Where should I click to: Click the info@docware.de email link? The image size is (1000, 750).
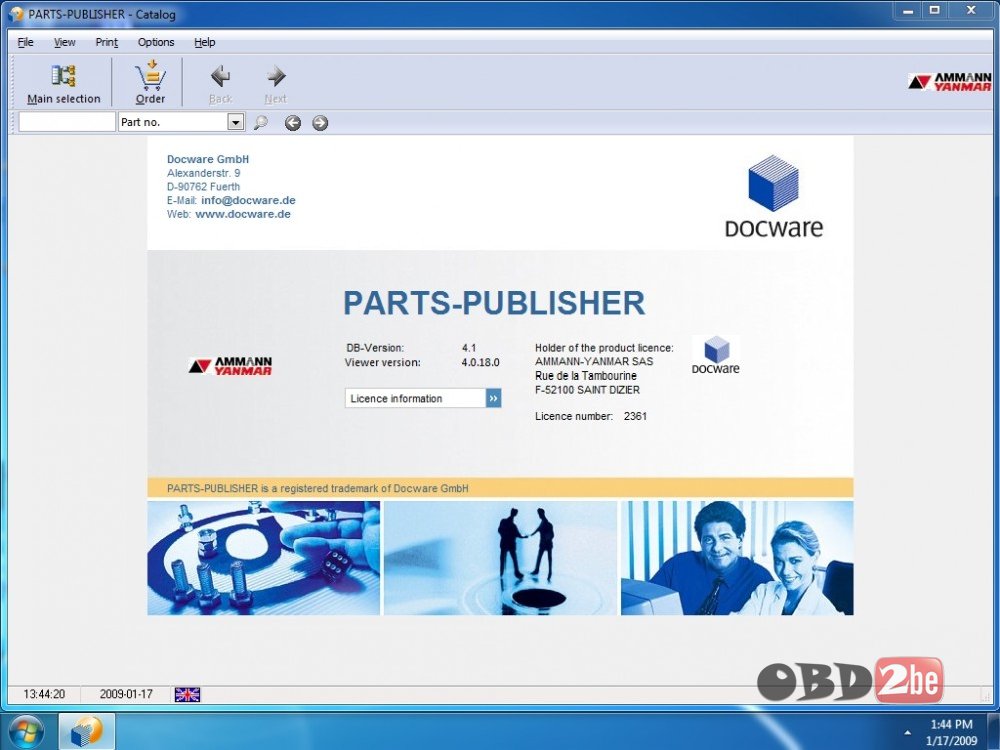coord(248,200)
